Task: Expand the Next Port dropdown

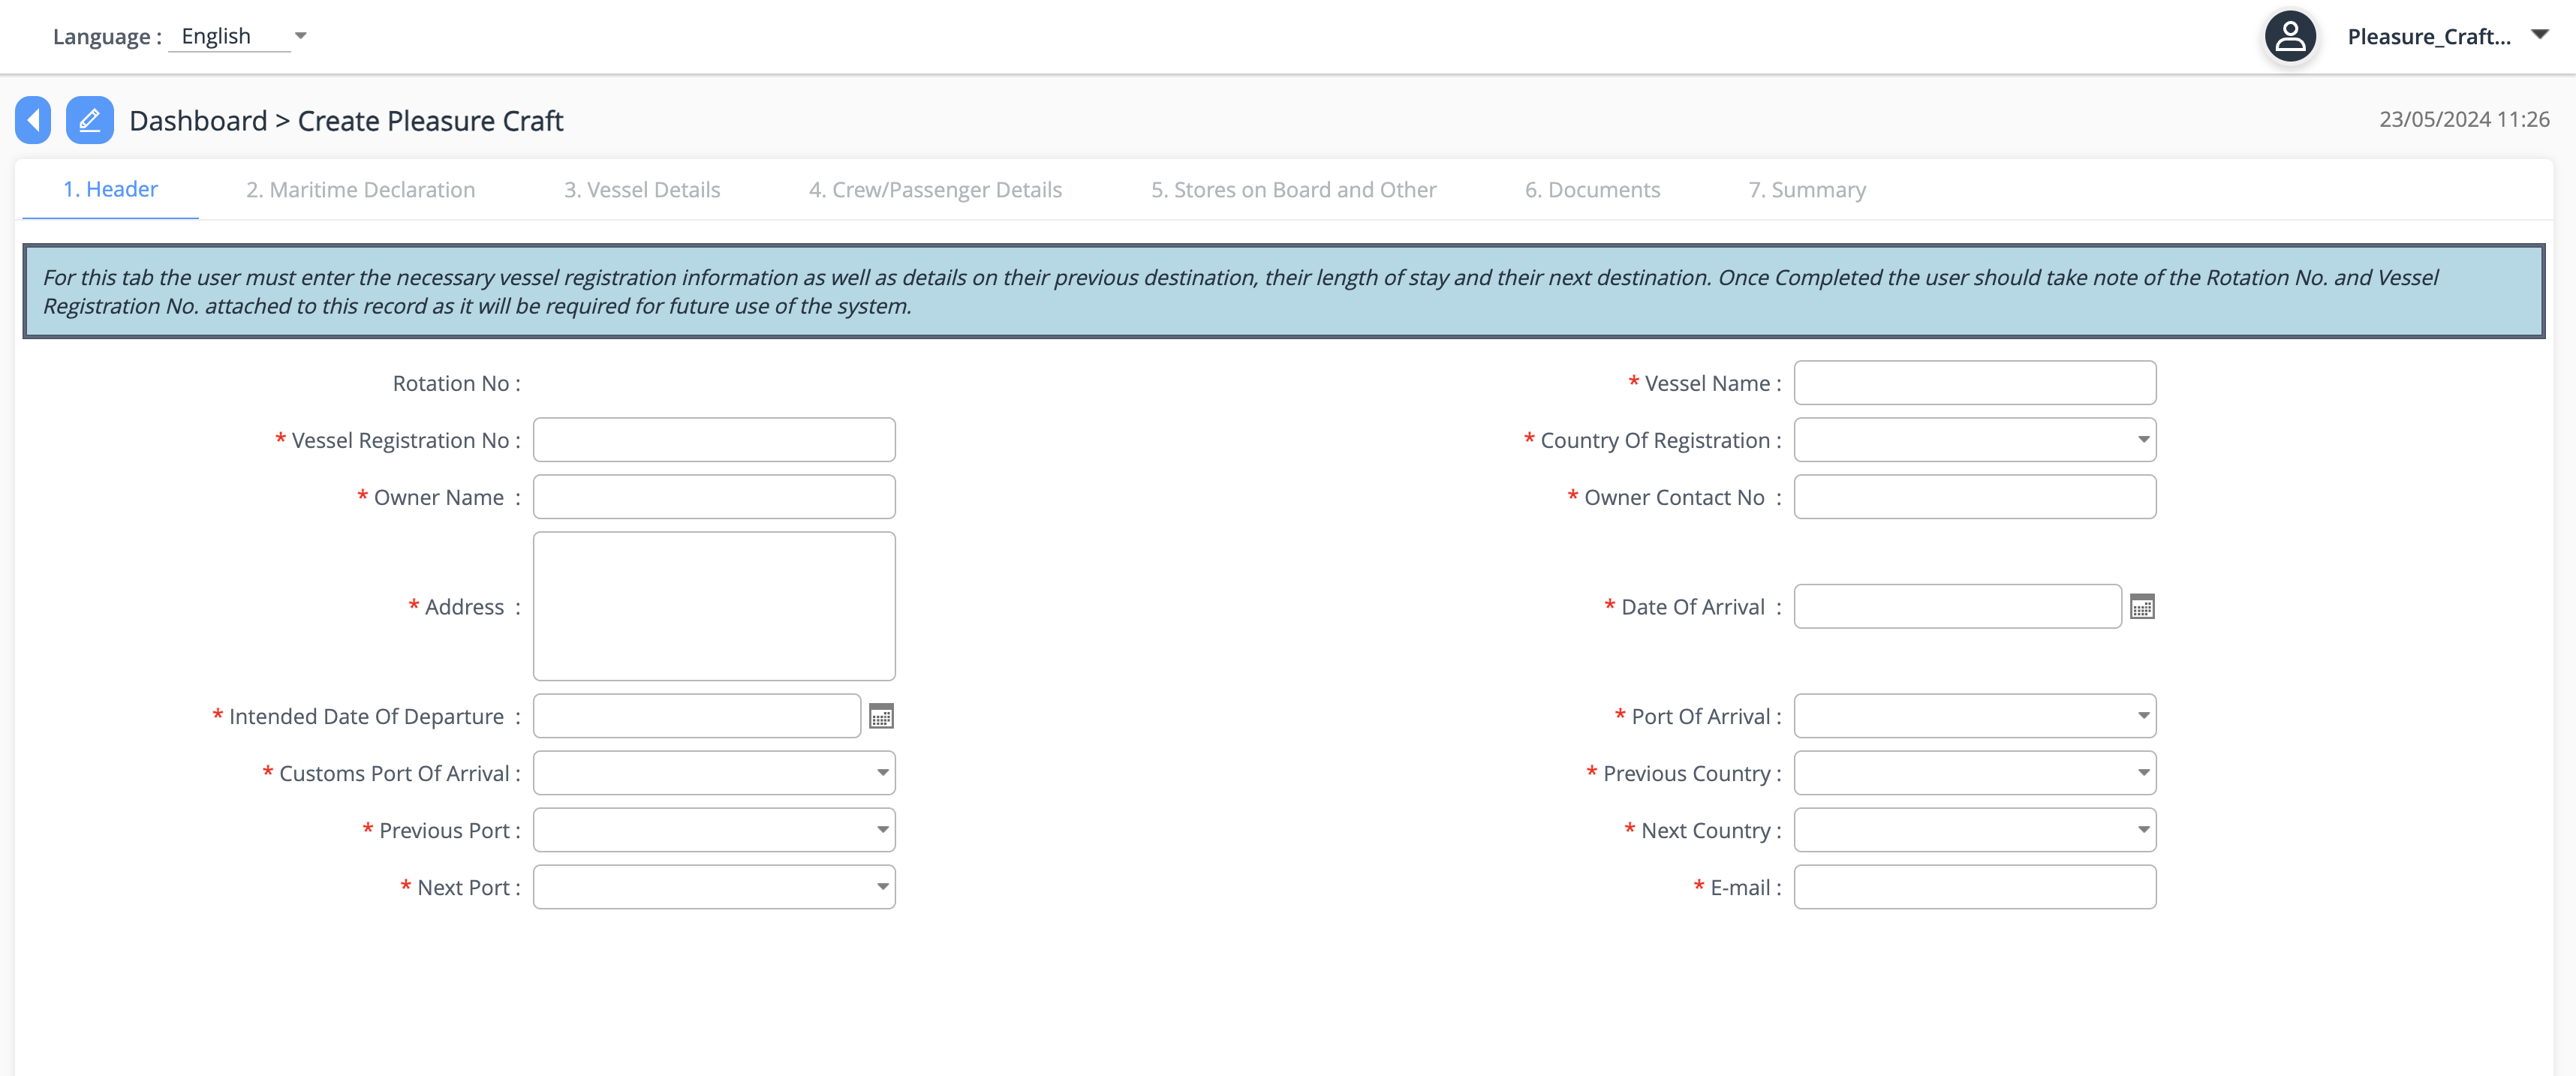Action: click(713, 887)
